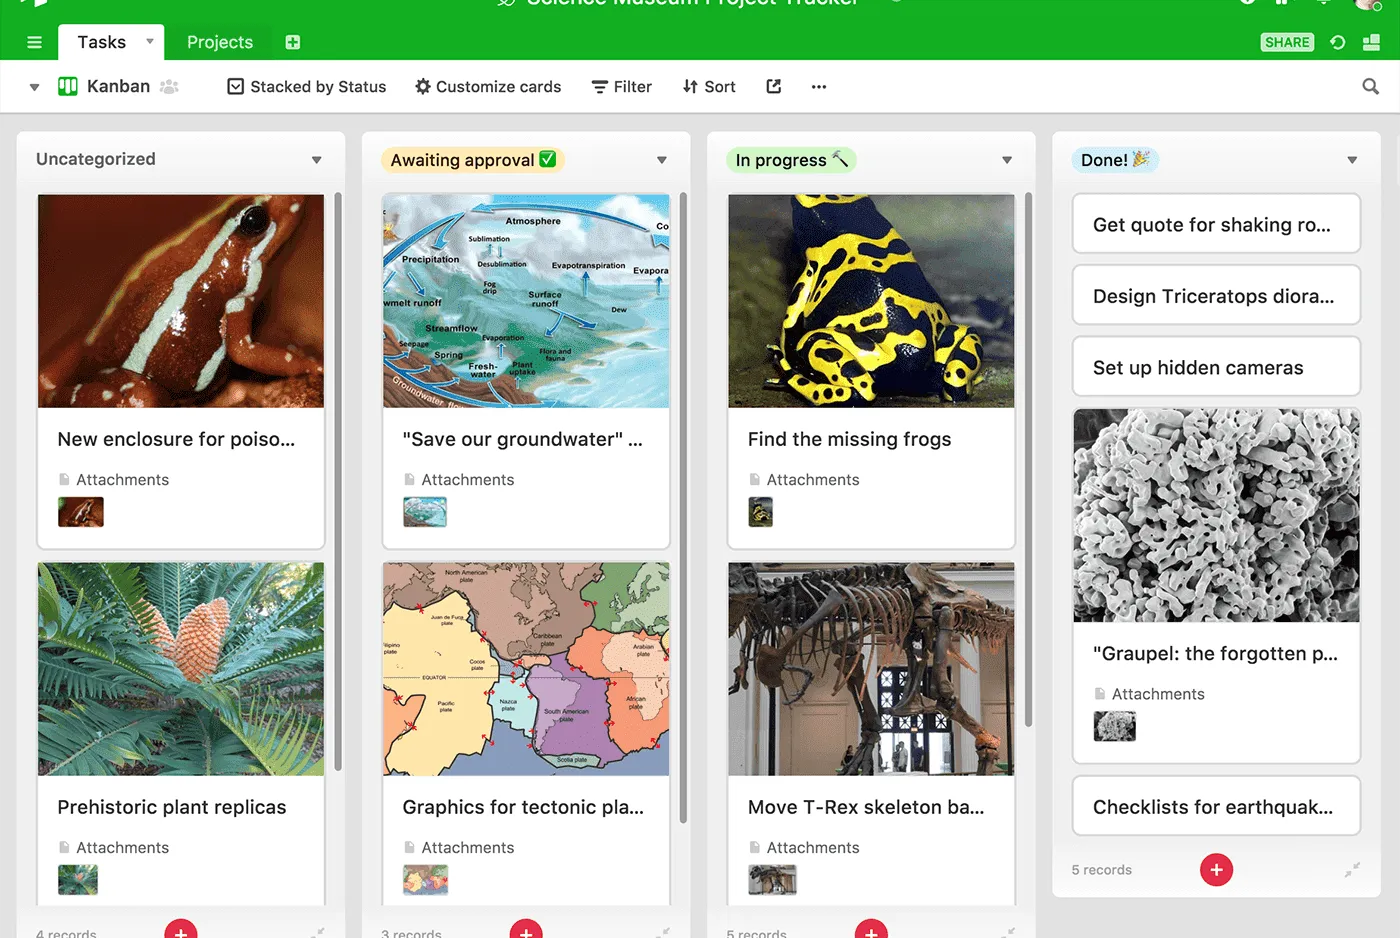Open attachment thumbnail in Graupel card

point(1115,726)
